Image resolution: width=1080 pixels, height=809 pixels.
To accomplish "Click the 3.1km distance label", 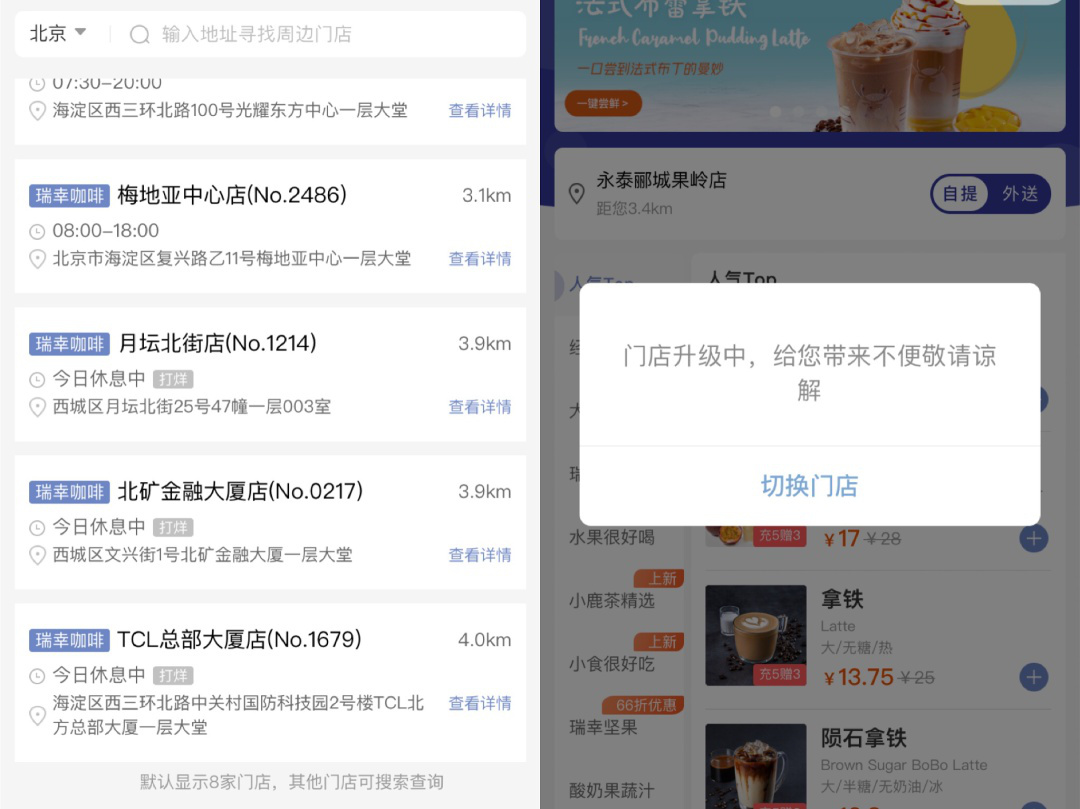I will (x=486, y=196).
